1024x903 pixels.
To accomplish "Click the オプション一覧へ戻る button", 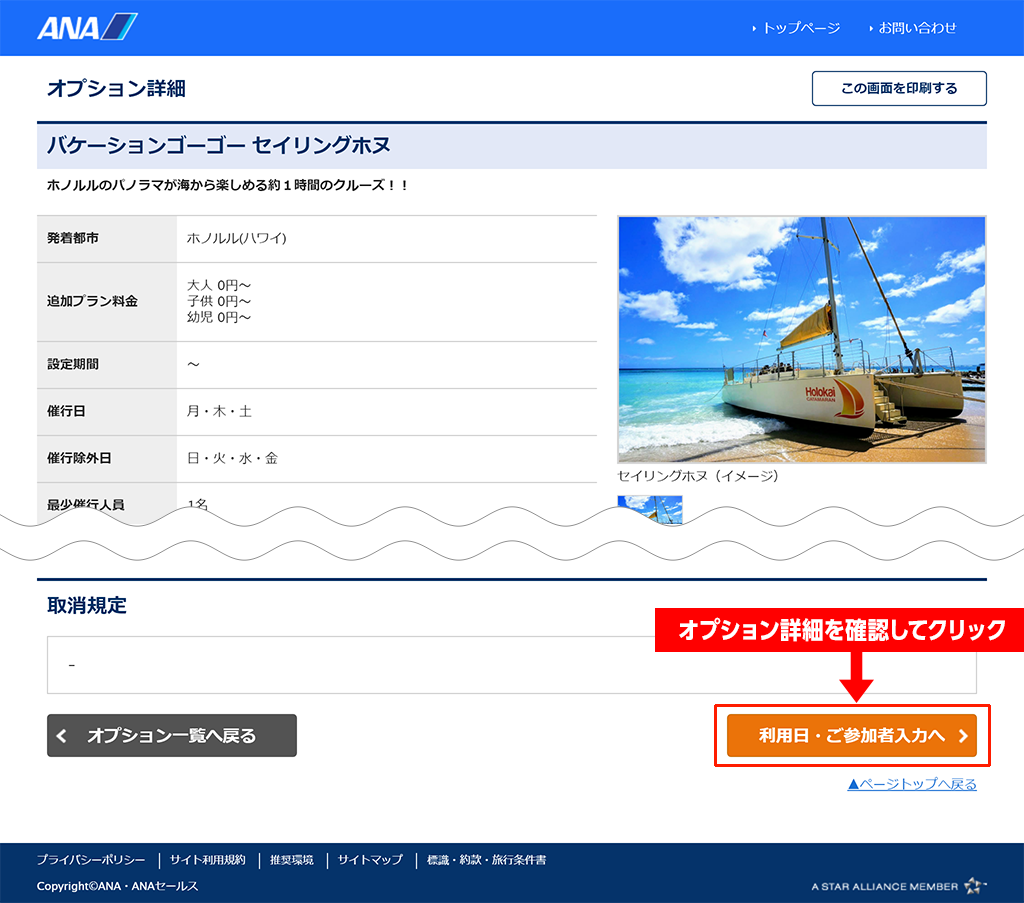I will [x=172, y=736].
